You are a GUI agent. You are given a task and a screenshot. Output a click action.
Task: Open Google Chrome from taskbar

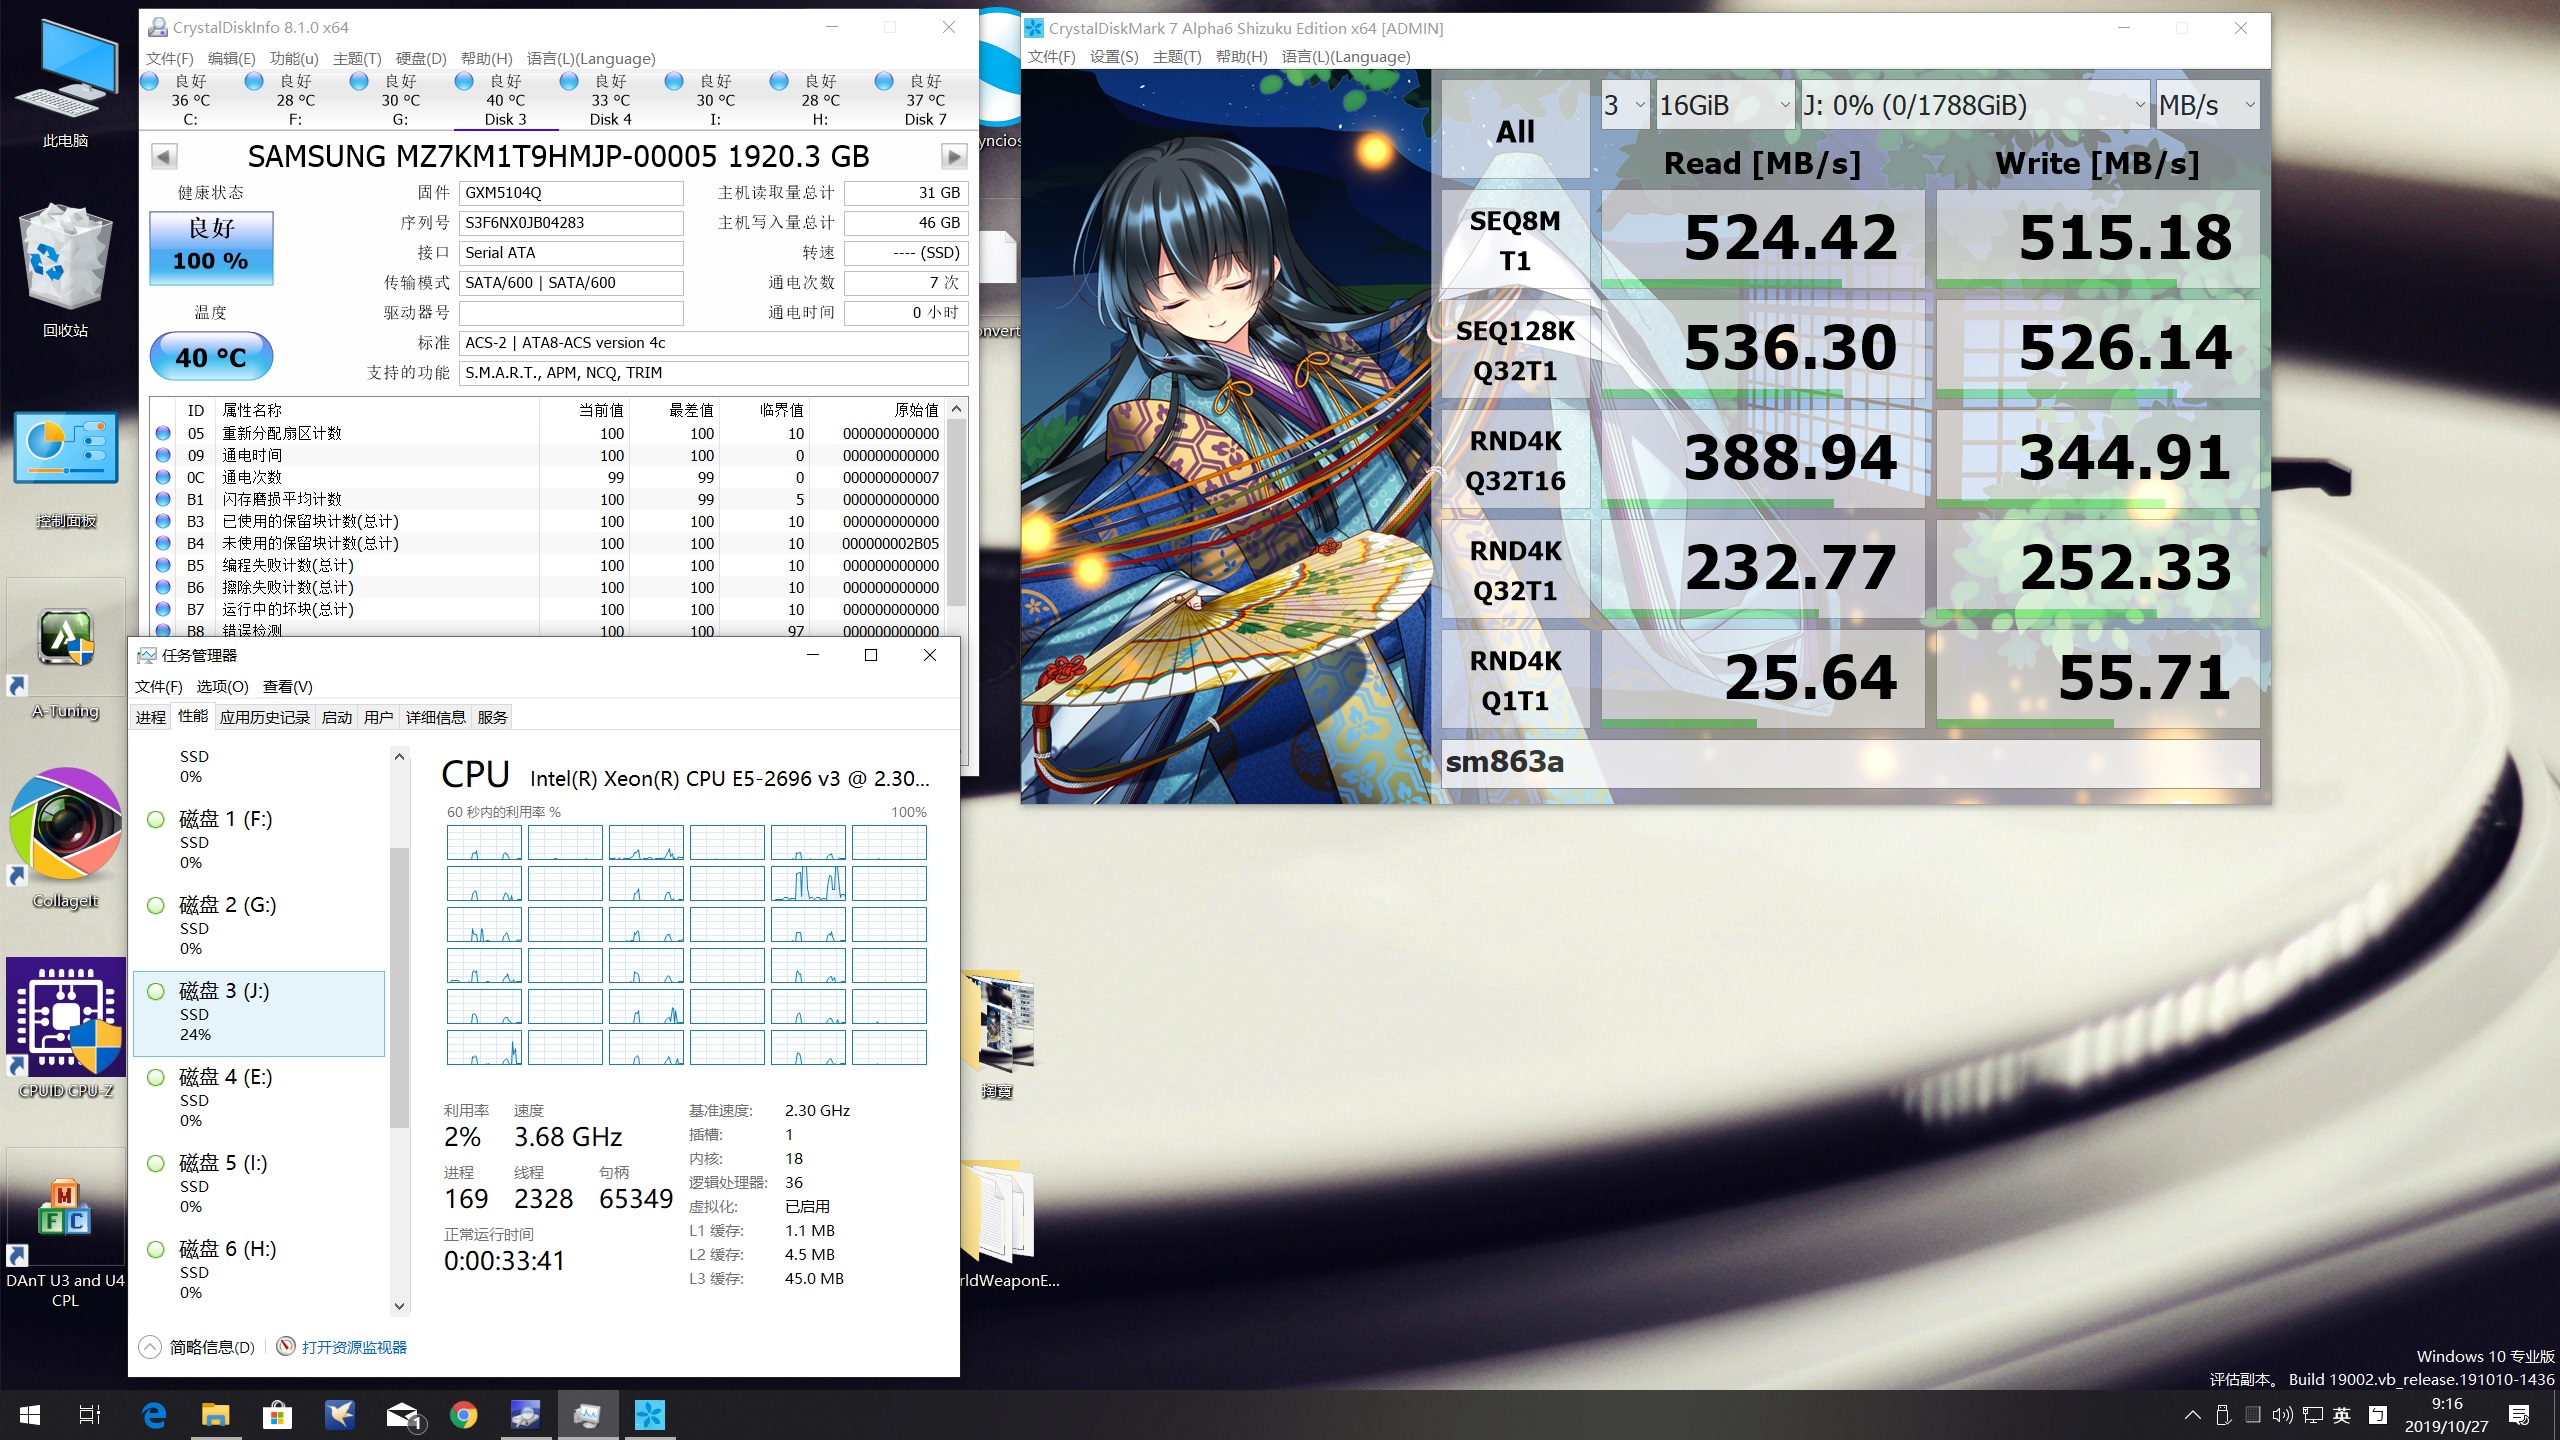click(464, 1415)
